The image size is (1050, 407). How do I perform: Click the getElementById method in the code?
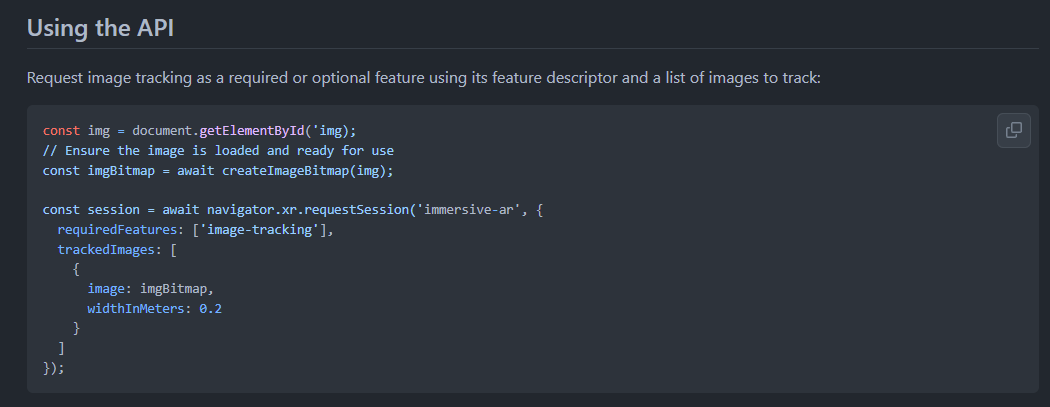tap(252, 131)
